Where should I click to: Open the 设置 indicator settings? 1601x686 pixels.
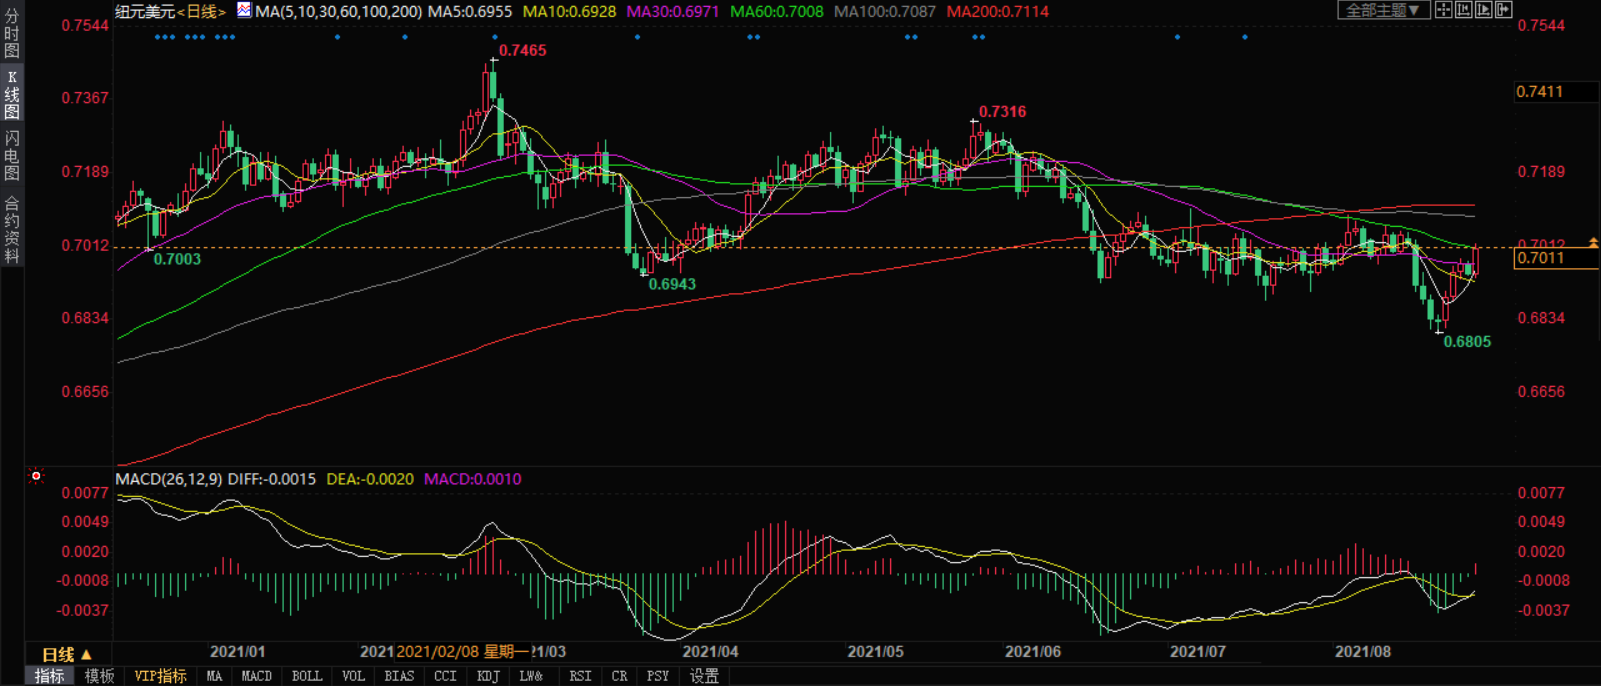704,677
